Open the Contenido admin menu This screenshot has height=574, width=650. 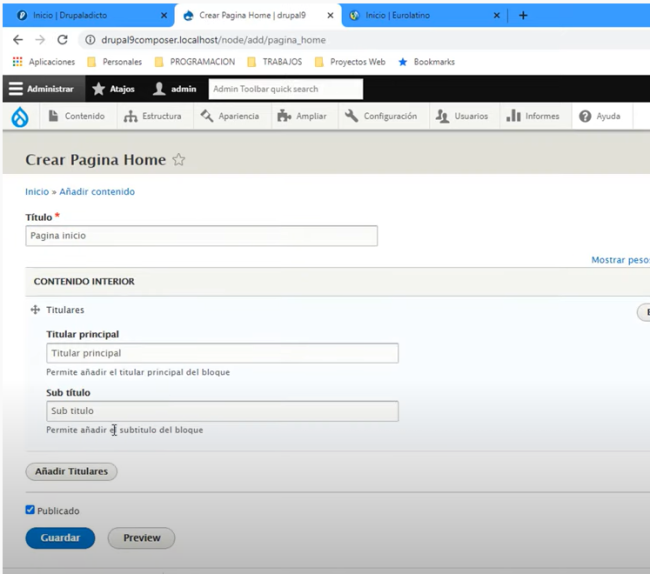click(77, 116)
